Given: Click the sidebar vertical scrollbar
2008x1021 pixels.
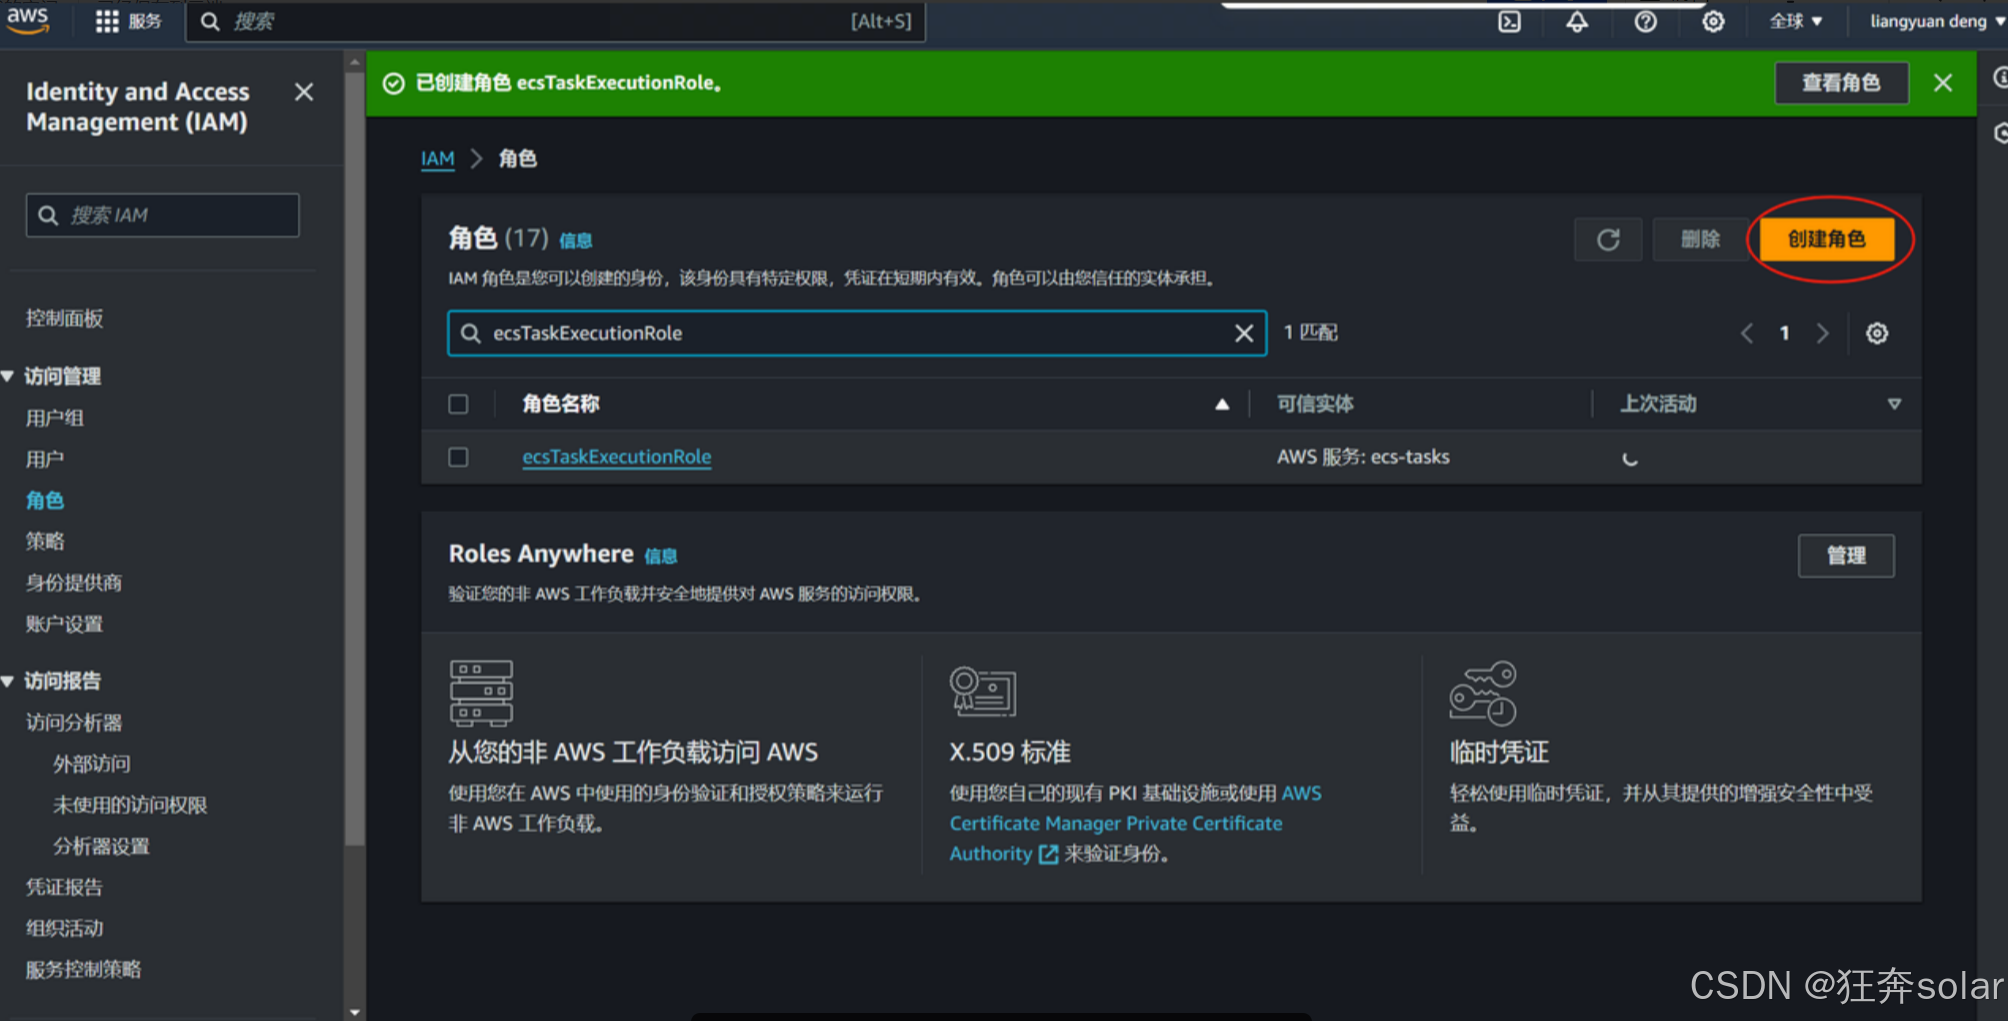Looking at the screenshot, I should tap(354, 460).
